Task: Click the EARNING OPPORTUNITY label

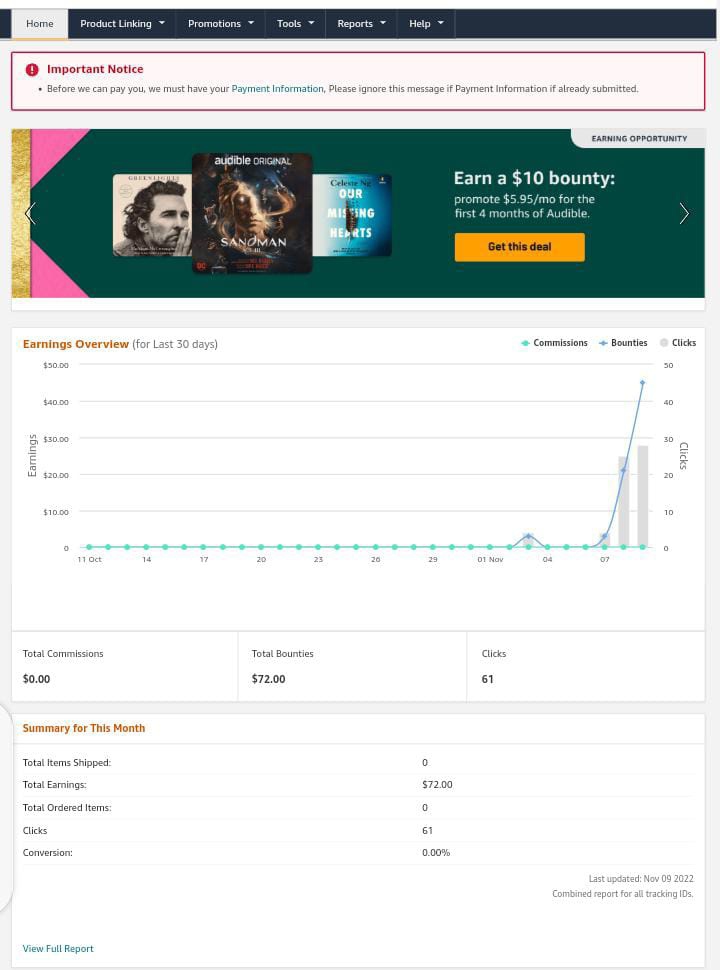Action: point(639,139)
